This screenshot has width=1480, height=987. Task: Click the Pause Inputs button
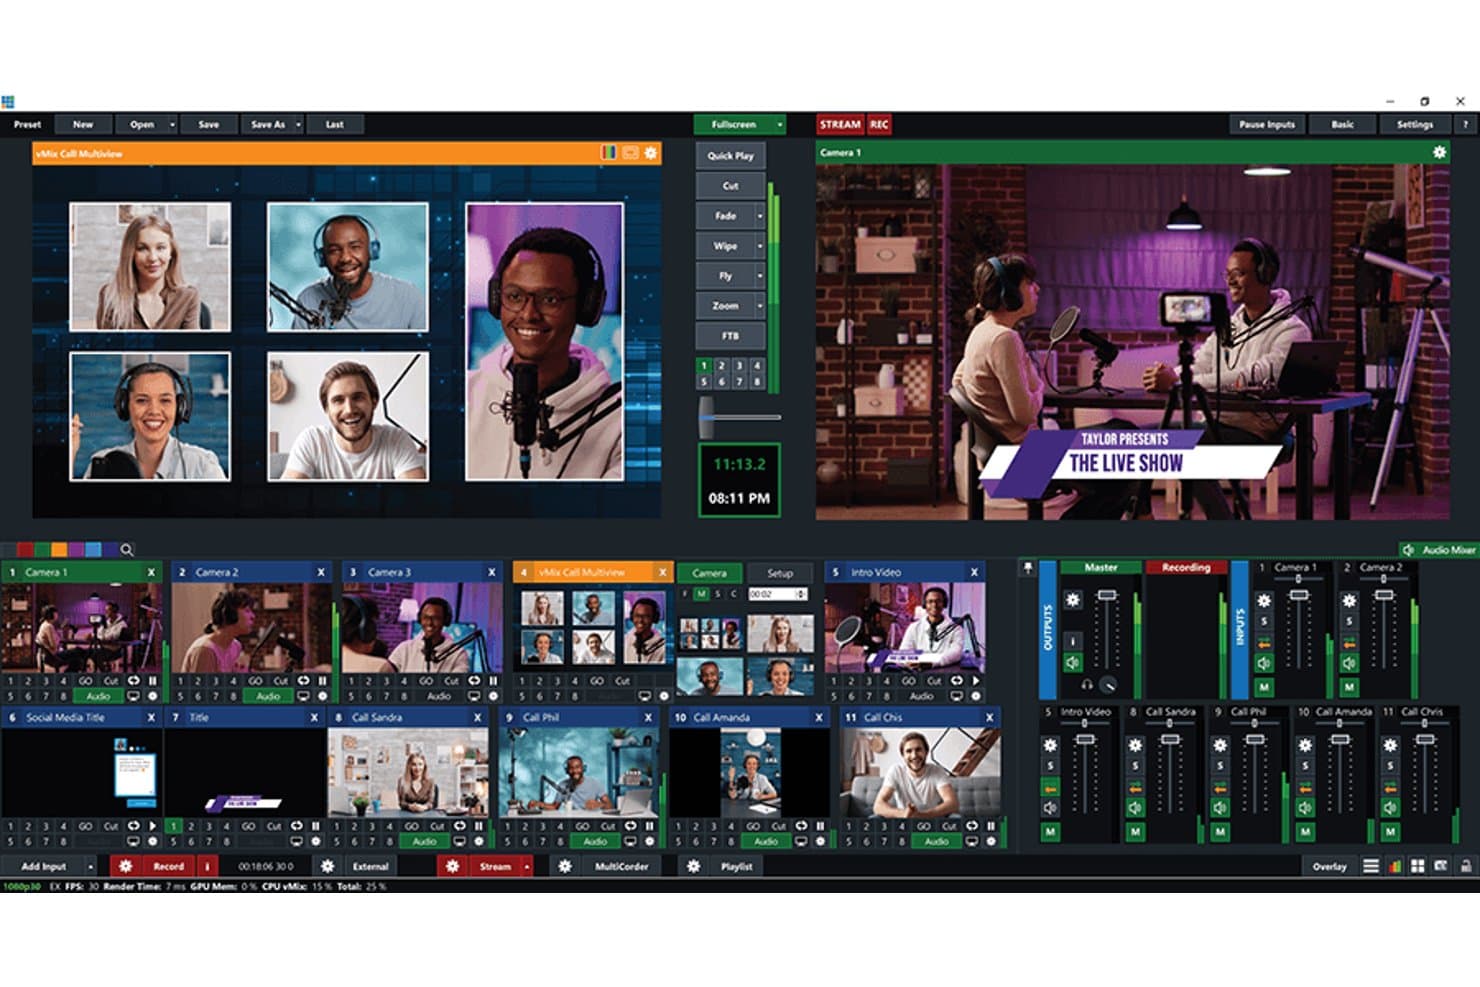click(1267, 125)
